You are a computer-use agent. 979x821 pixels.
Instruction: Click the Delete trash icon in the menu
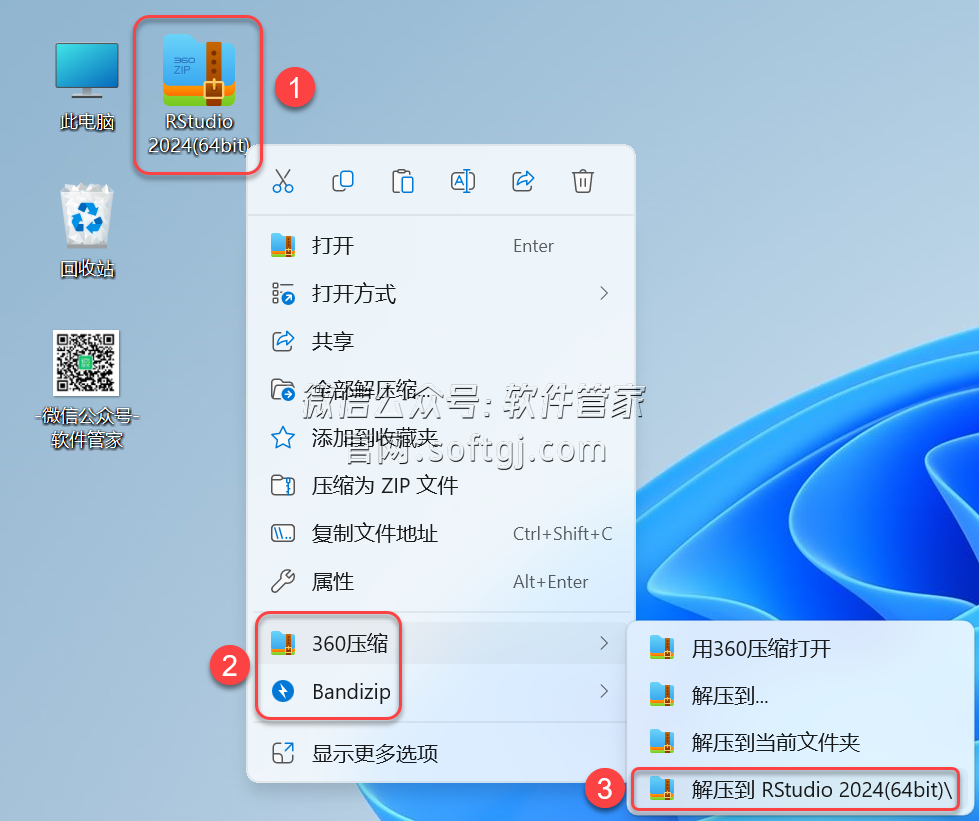[x=583, y=181]
